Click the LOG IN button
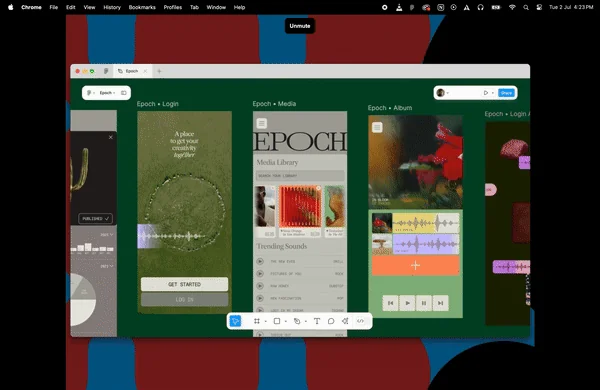 (184, 299)
